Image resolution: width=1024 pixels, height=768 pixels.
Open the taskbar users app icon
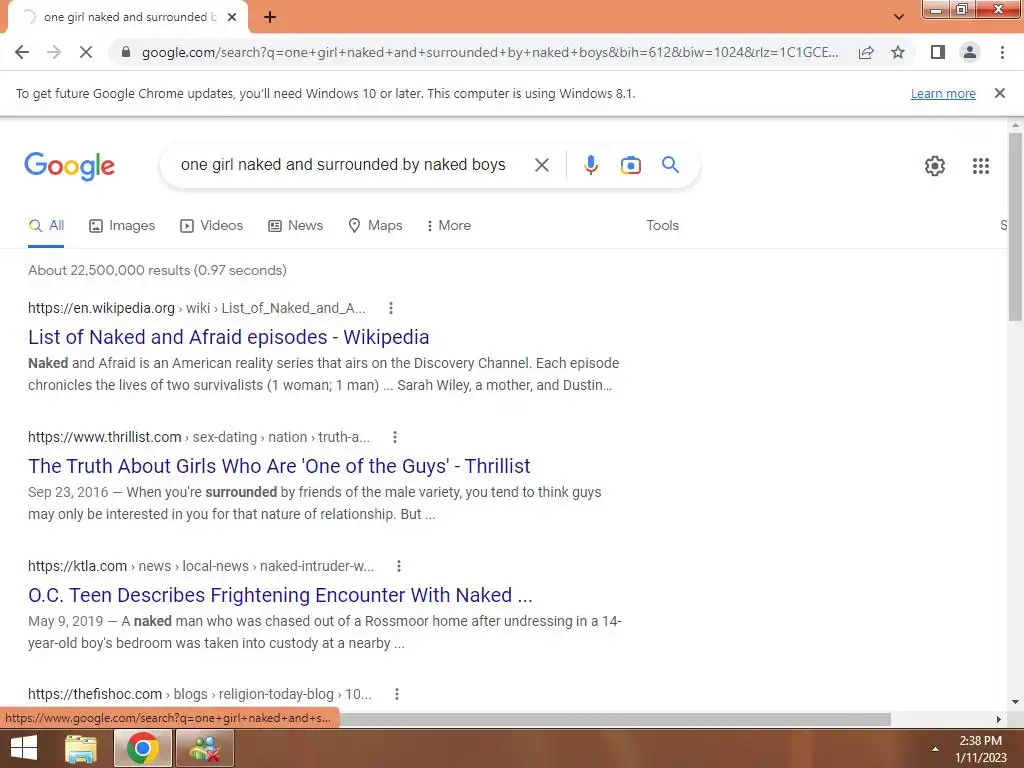click(204, 748)
